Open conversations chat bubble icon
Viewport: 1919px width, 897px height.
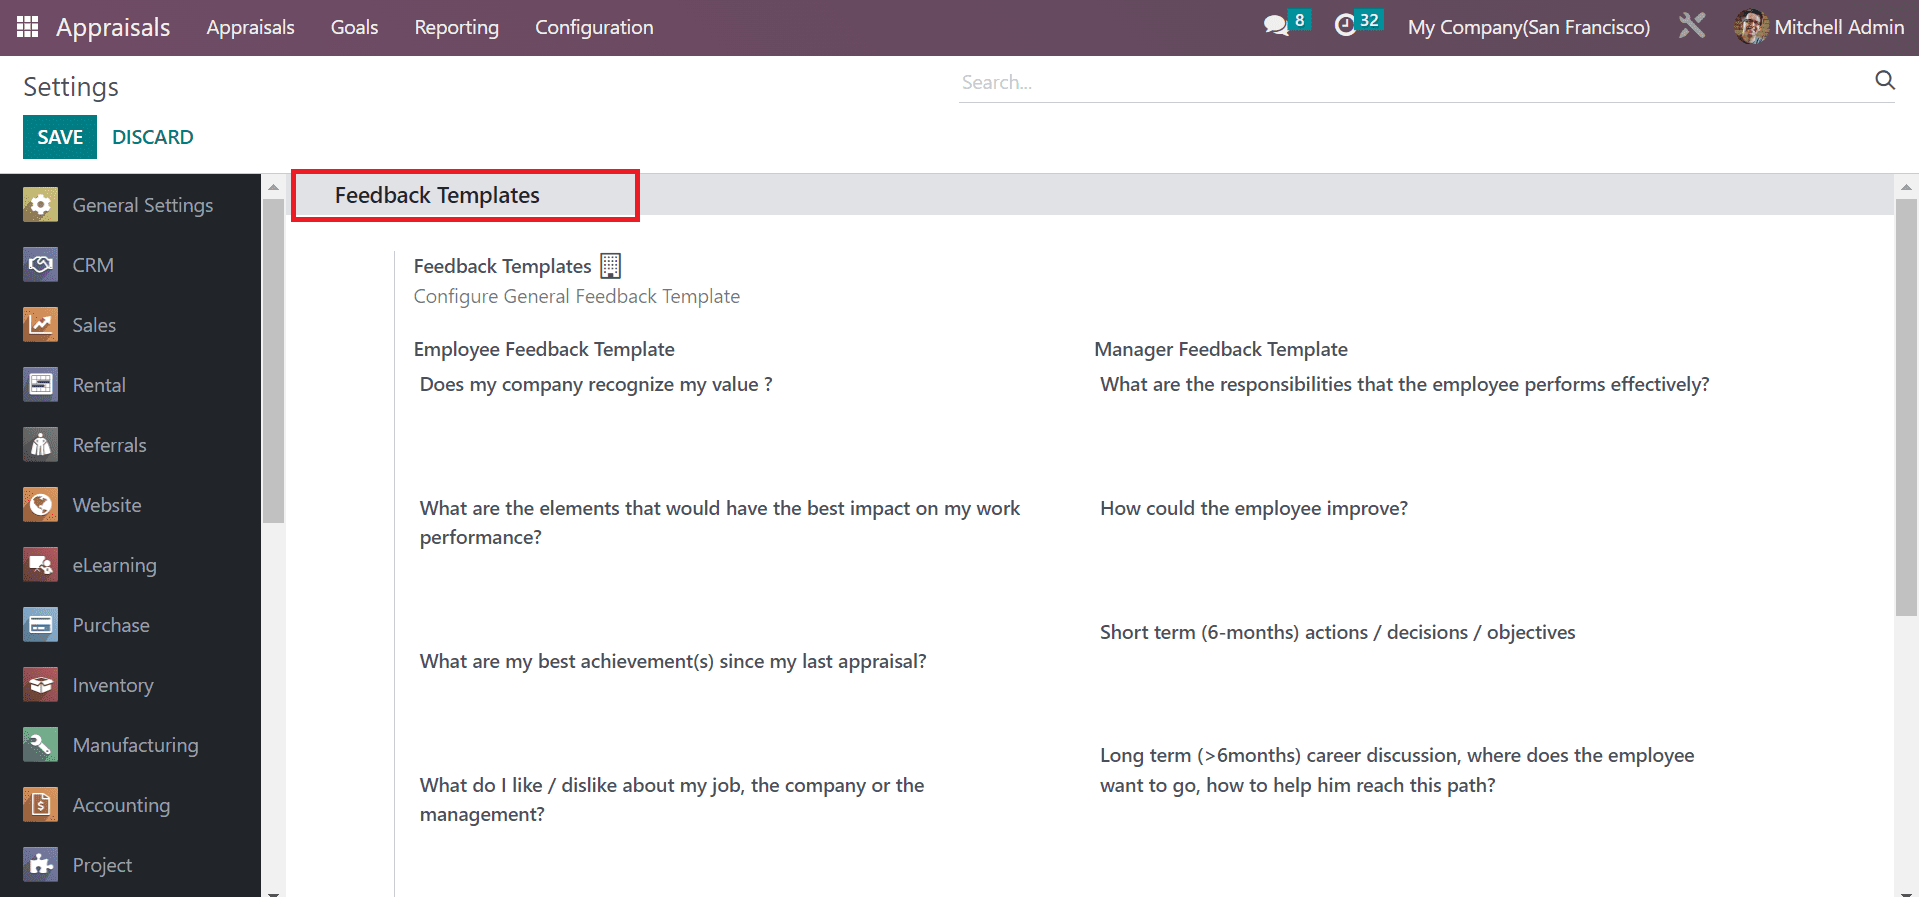point(1276,26)
